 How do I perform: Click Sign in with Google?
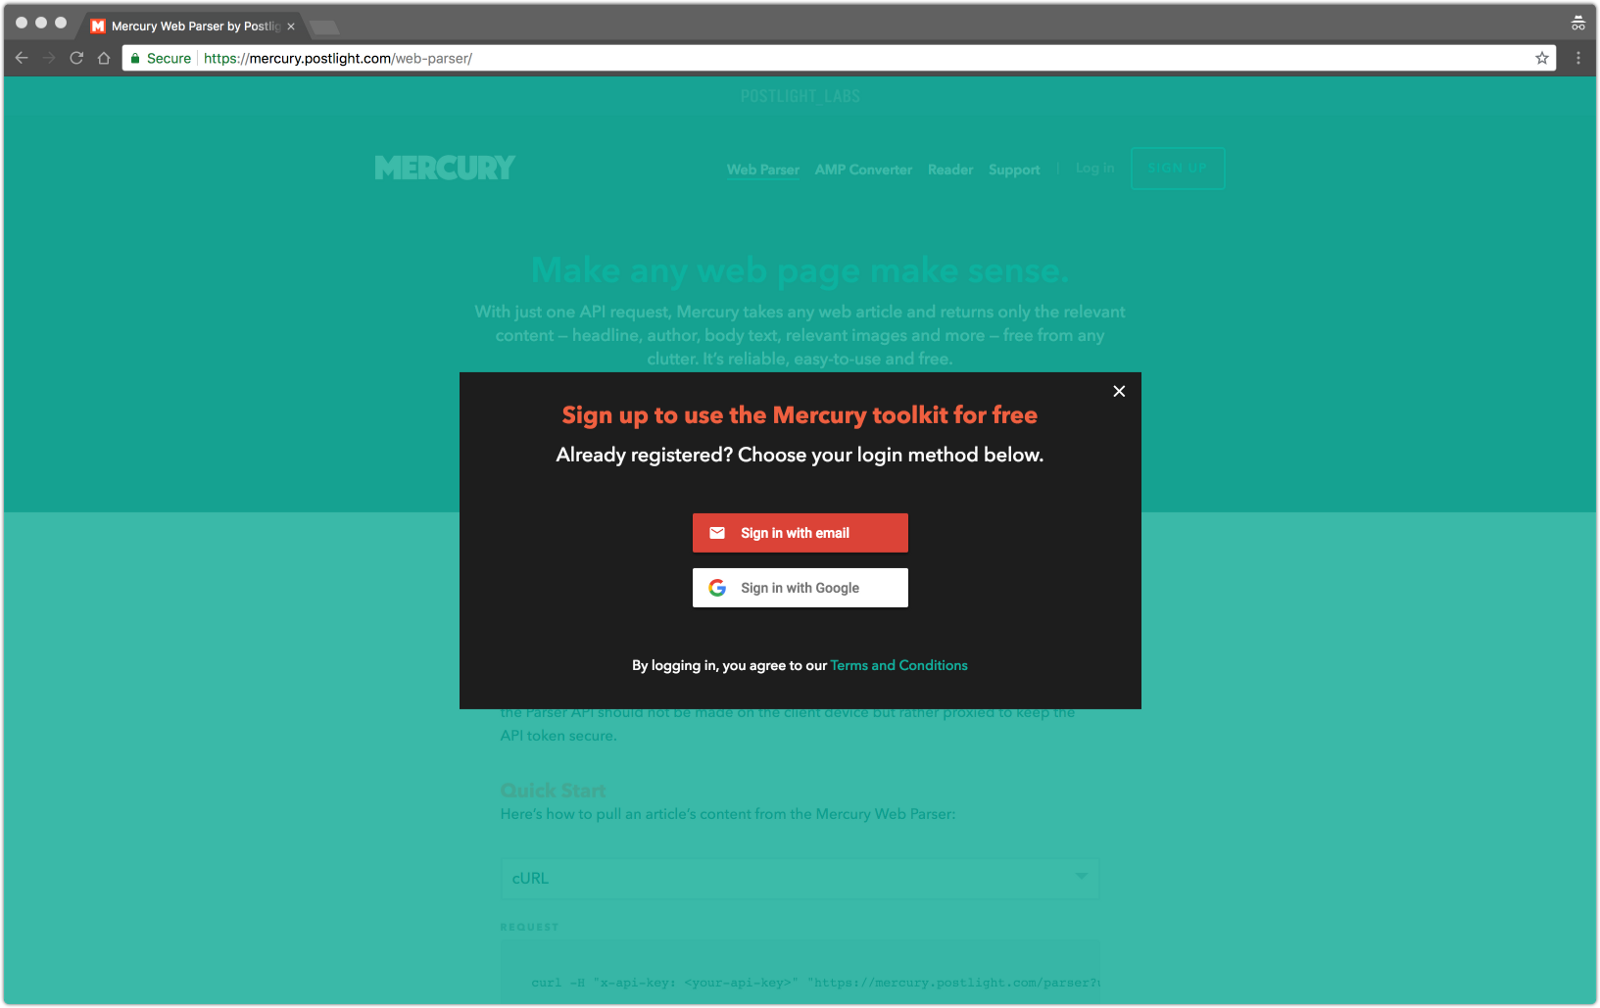(x=800, y=588)
